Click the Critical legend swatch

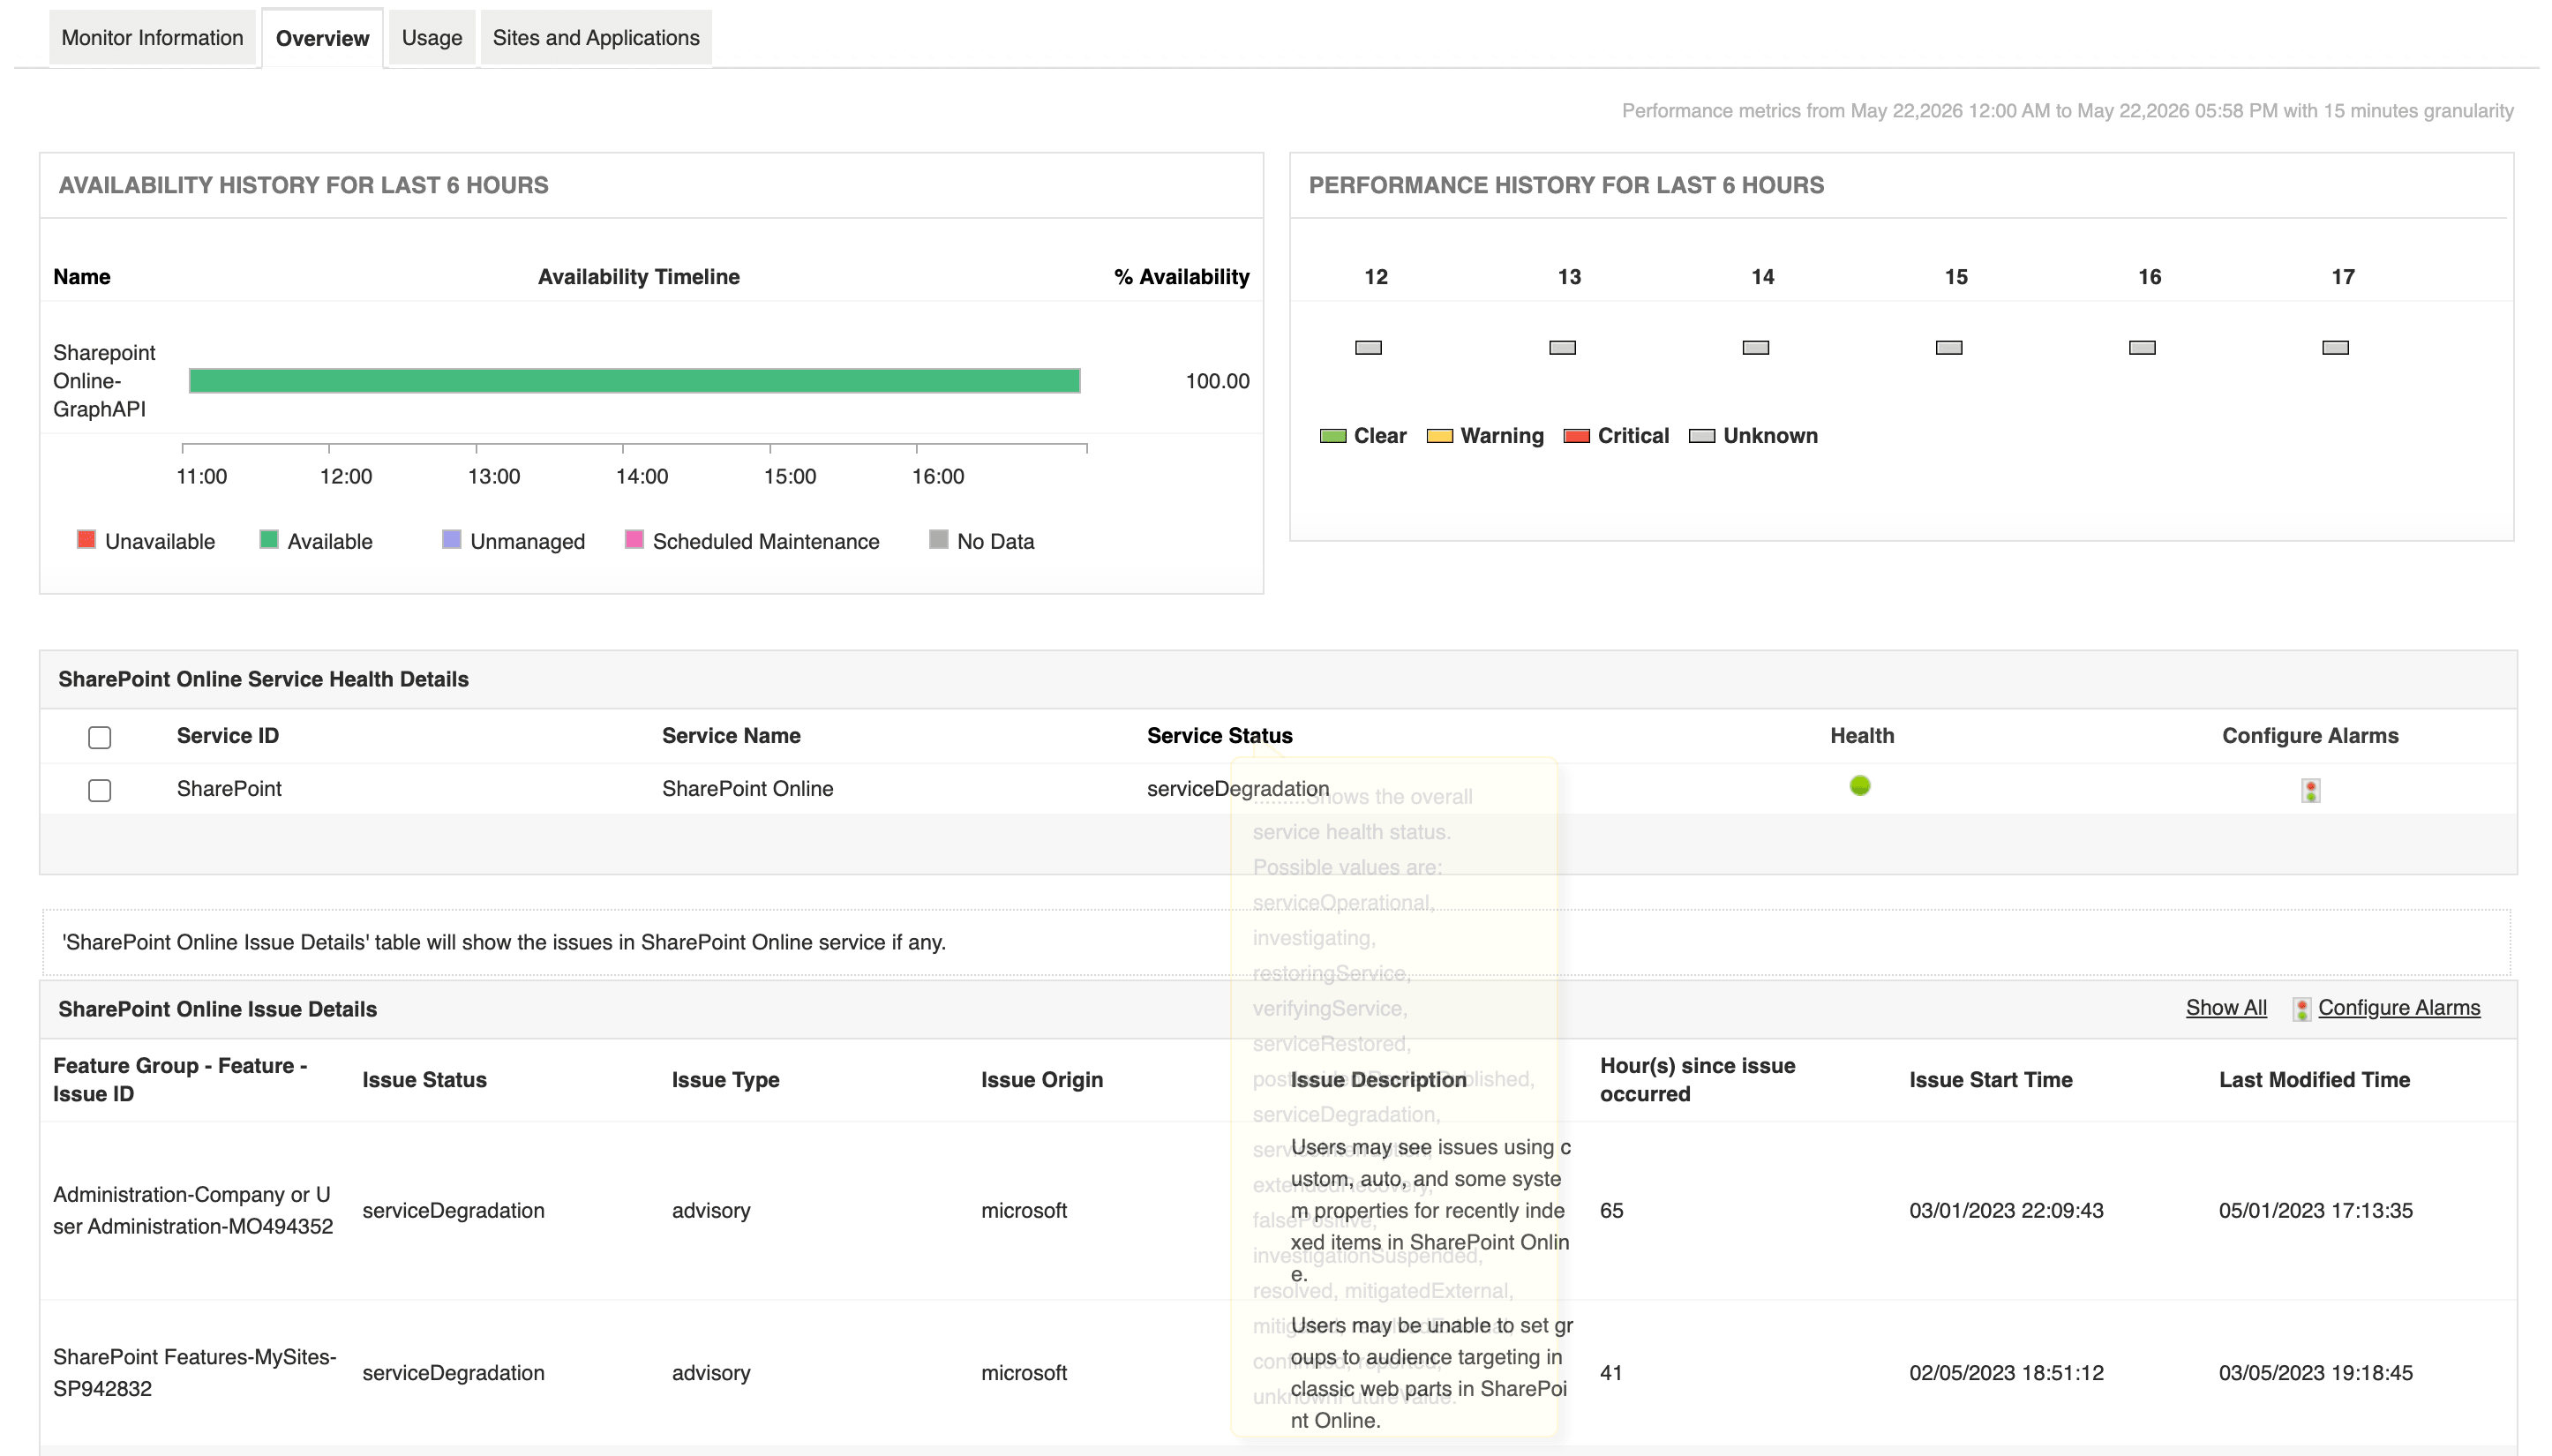[1577, 436]
